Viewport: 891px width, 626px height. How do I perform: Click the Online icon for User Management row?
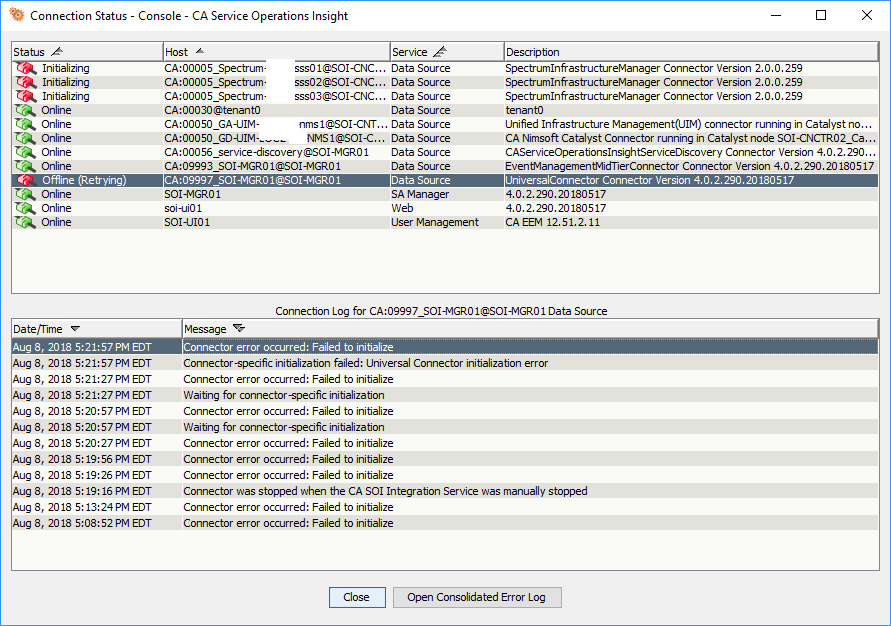[25, 222]
